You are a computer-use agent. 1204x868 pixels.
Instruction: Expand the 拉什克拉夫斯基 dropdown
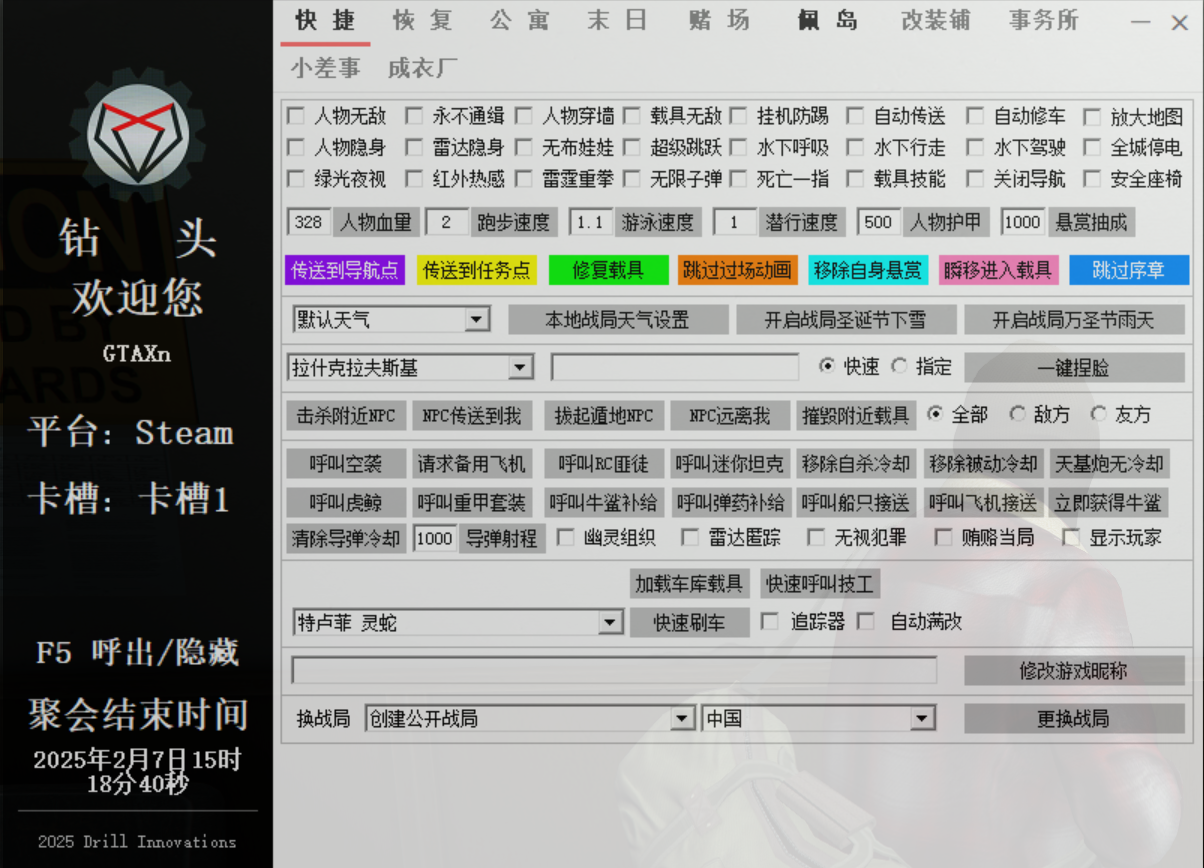pos(520,368)
